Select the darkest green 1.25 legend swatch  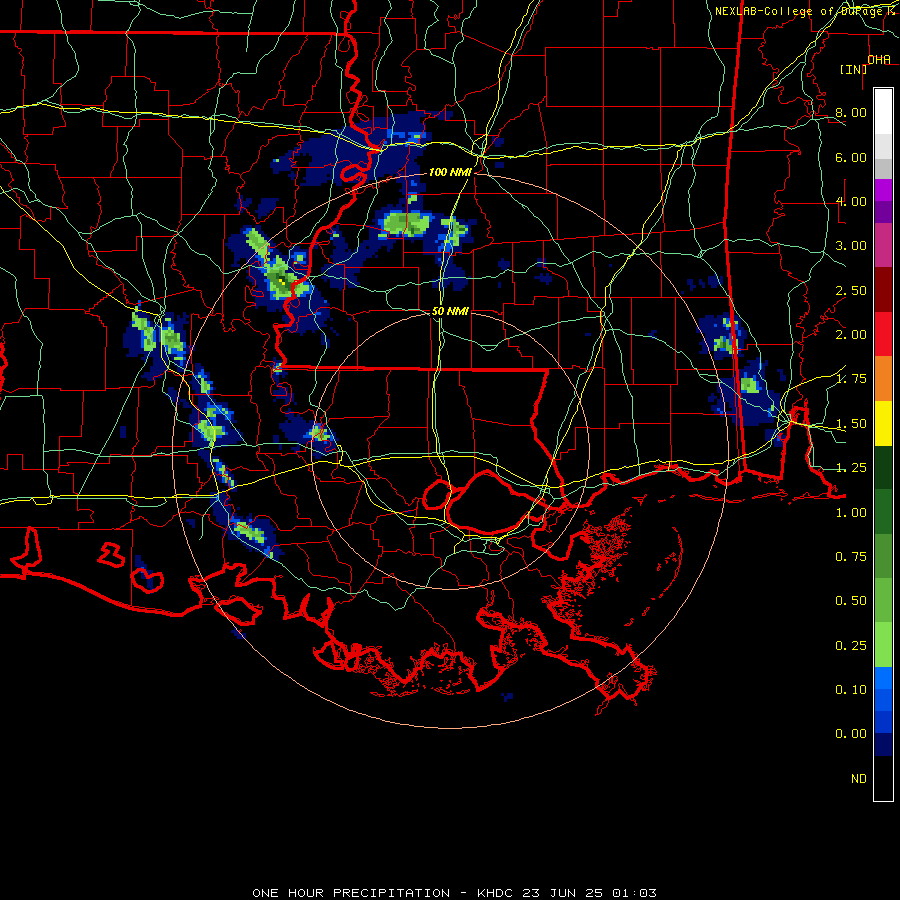click(x=883, y=467)
